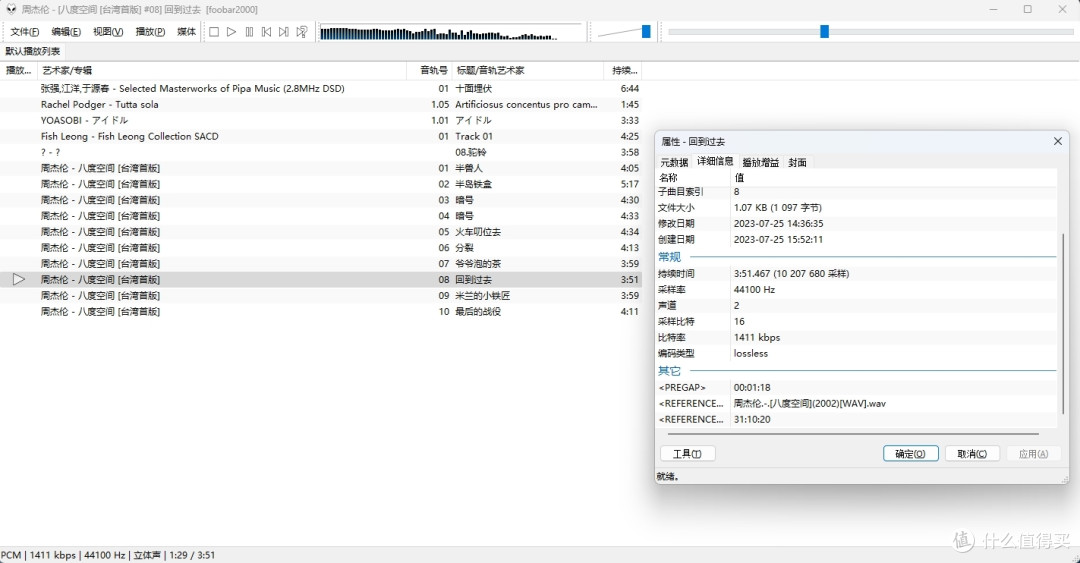Open the 播放(P) menu

click(x=150, y=32)
